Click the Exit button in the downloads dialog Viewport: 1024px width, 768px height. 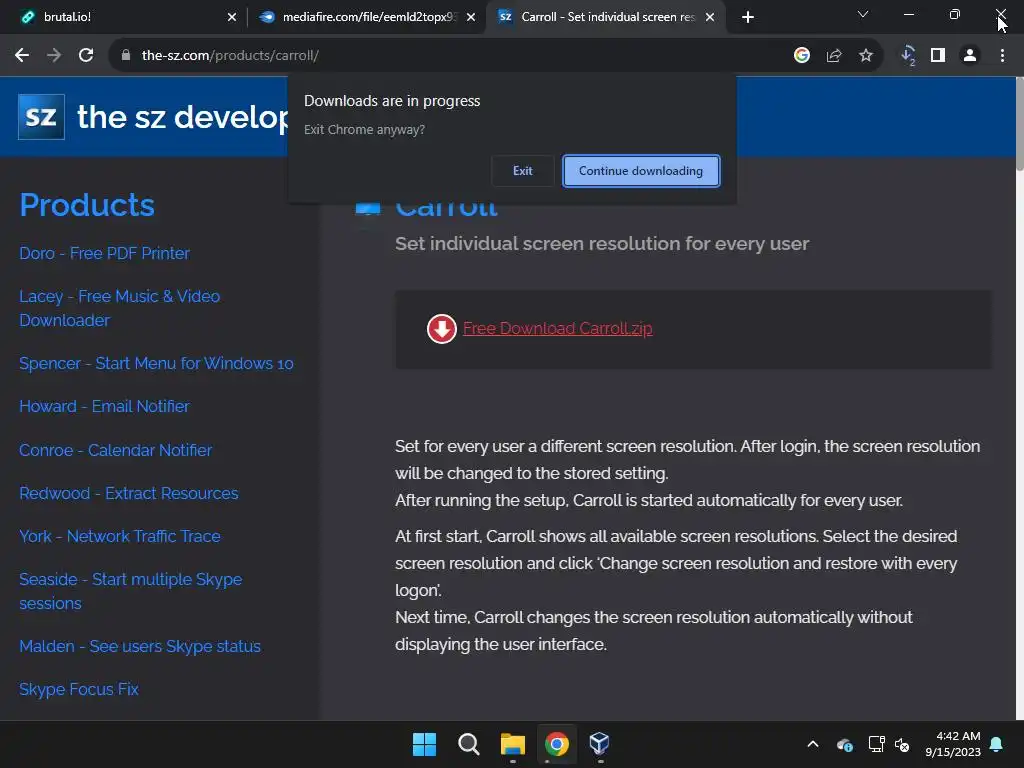[x=522, y=171]
